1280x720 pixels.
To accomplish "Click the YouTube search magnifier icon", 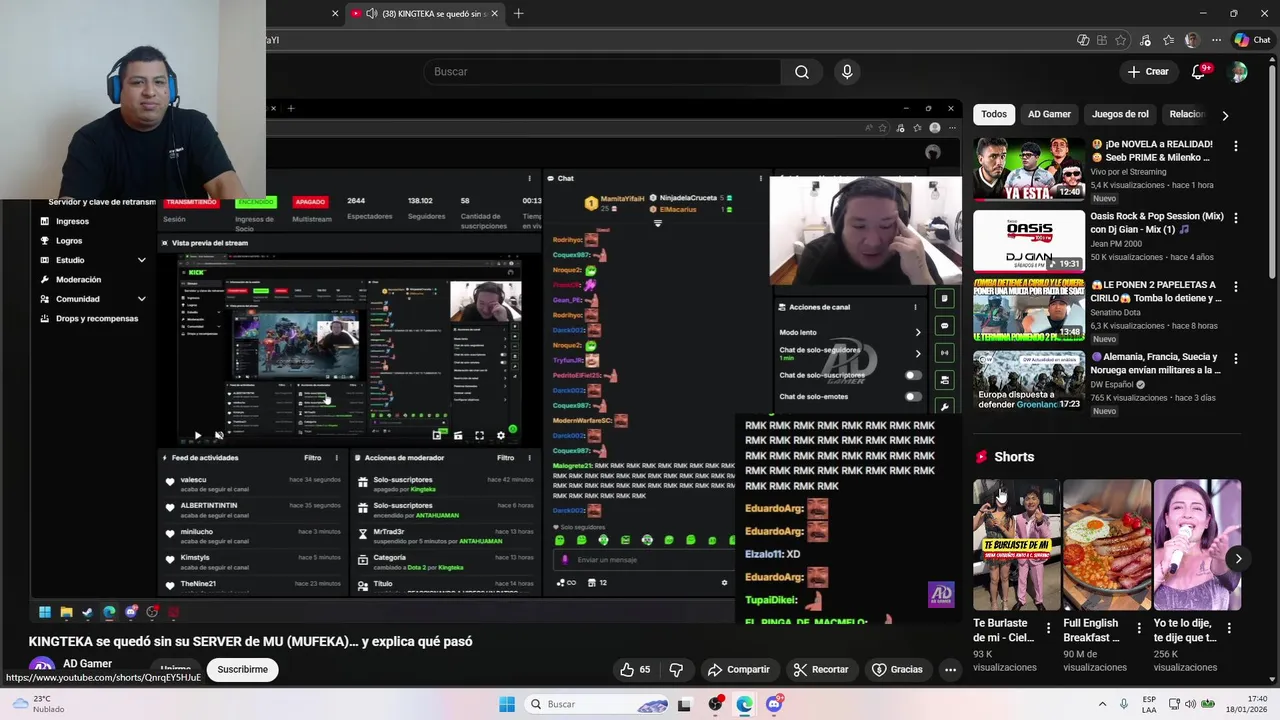I will coord(802,72).
